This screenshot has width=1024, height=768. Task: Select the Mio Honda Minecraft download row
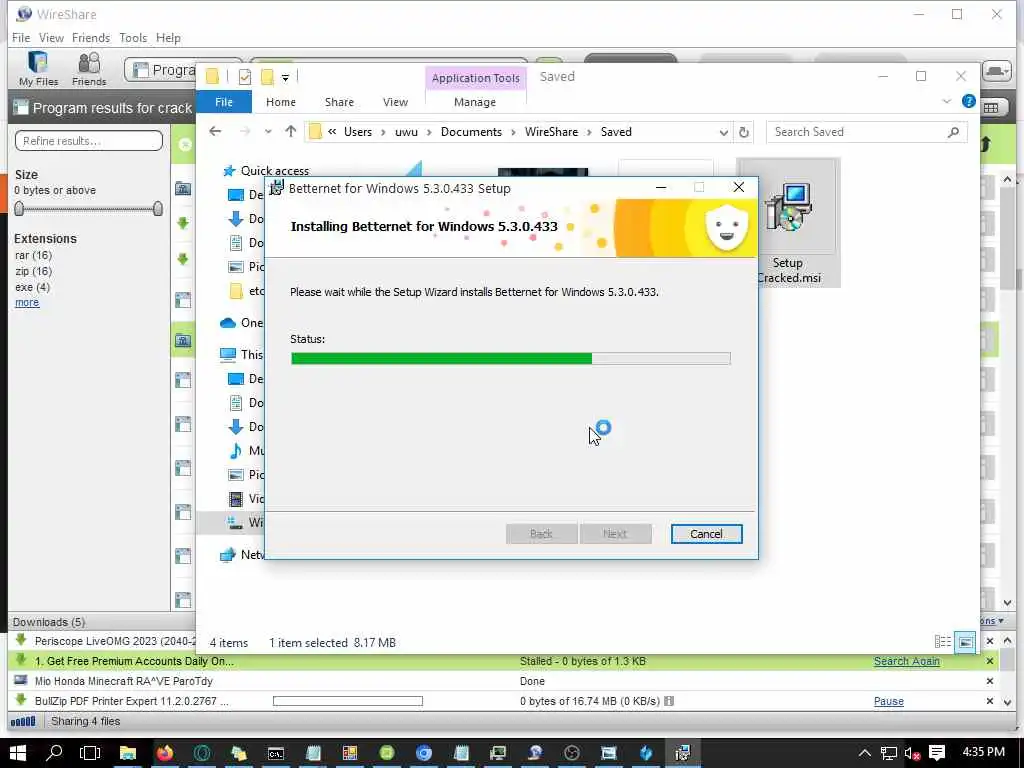click(x=502, y=681)
